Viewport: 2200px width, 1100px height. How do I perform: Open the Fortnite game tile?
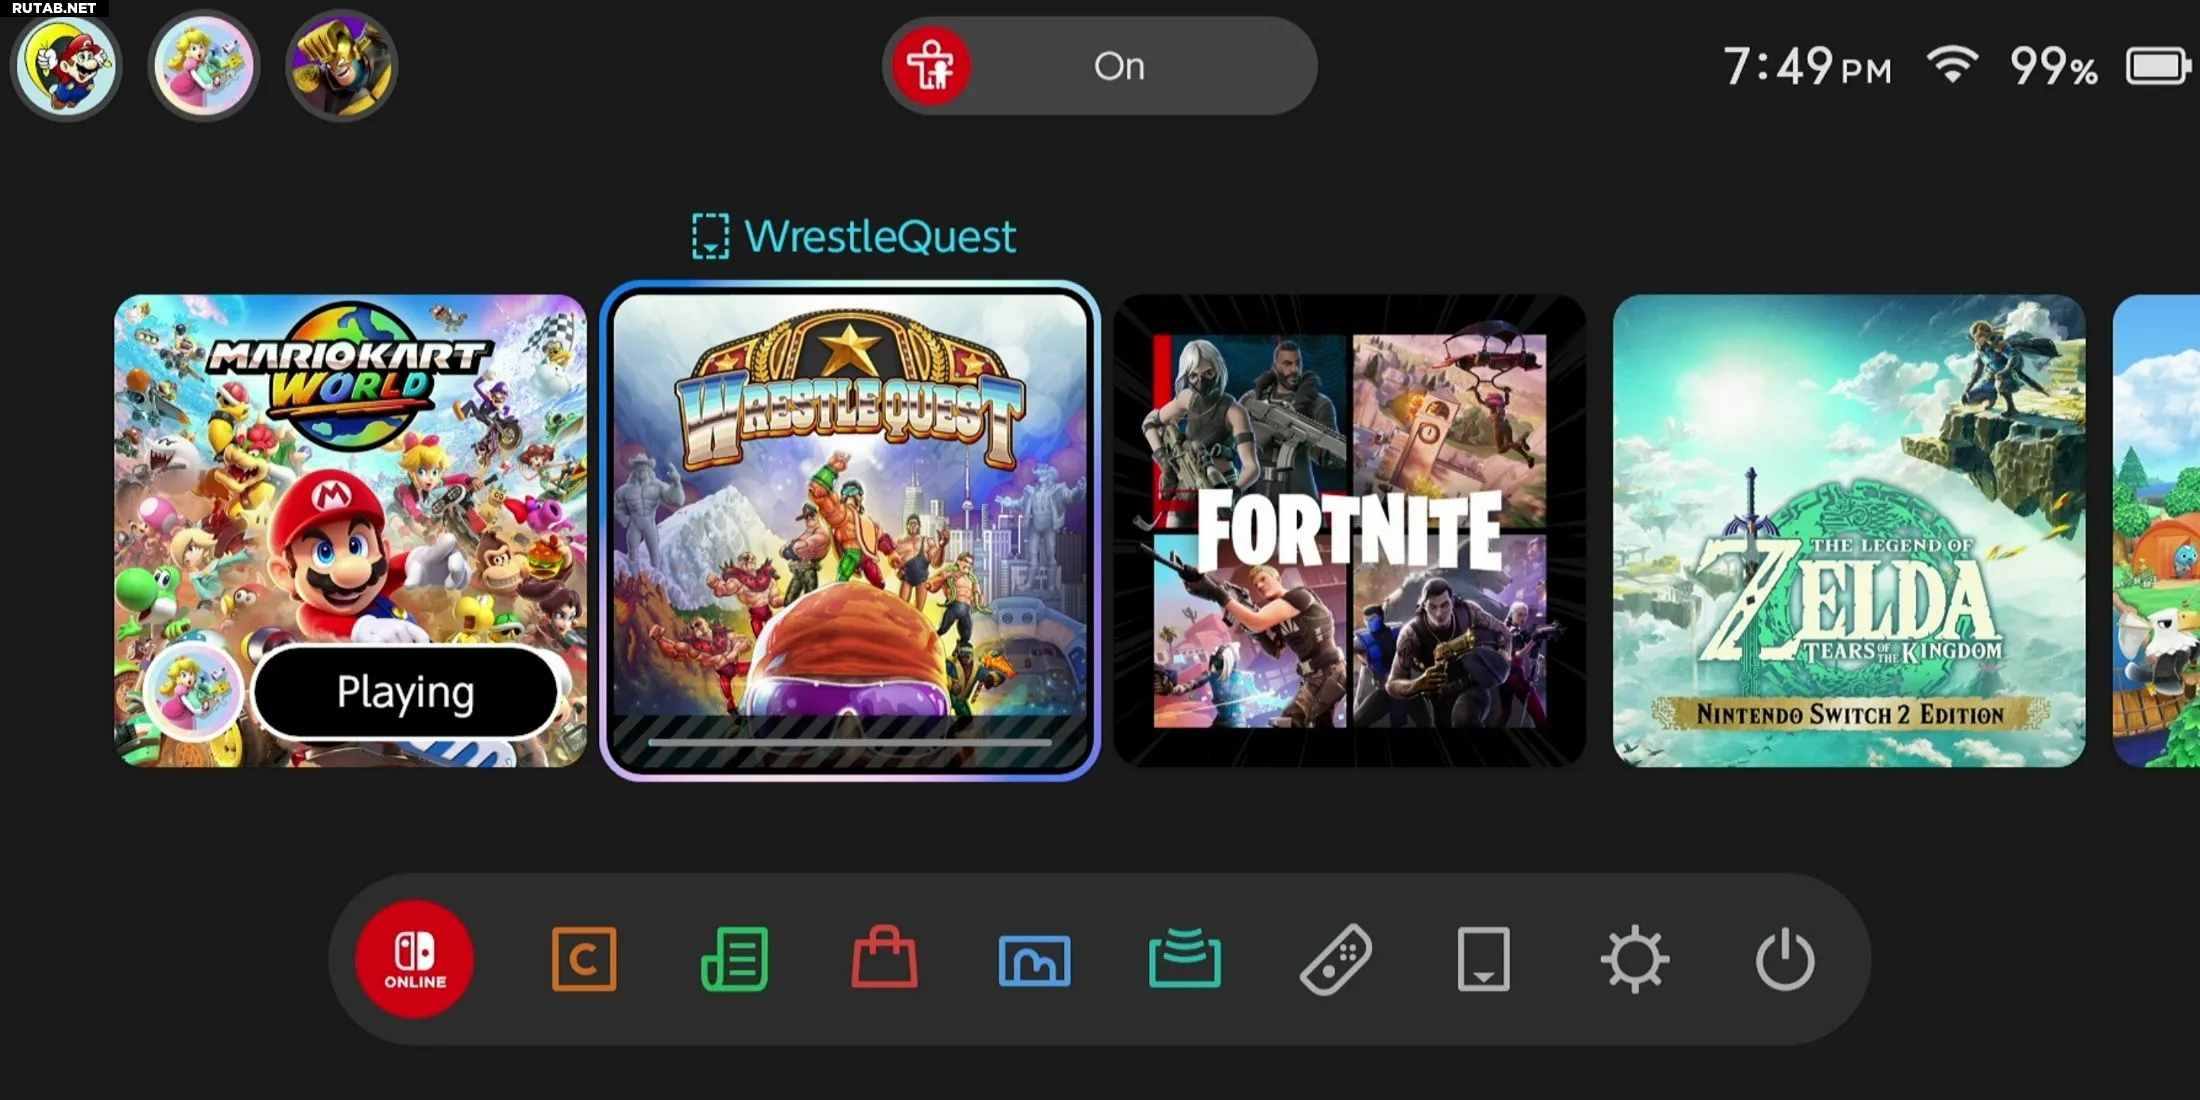click(x=1350, y=531)
